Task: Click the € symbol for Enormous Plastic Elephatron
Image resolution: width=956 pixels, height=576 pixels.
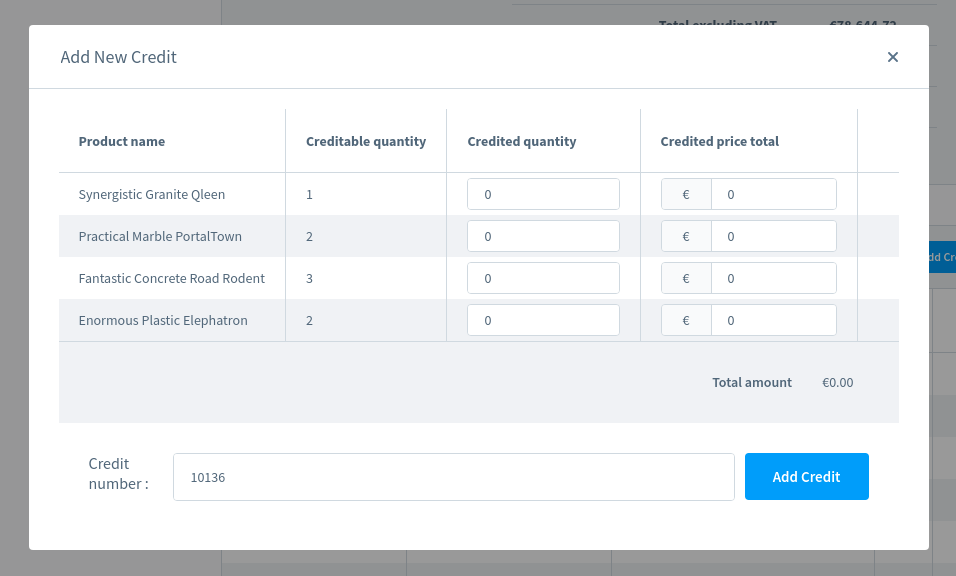Action: click(686, 320)
